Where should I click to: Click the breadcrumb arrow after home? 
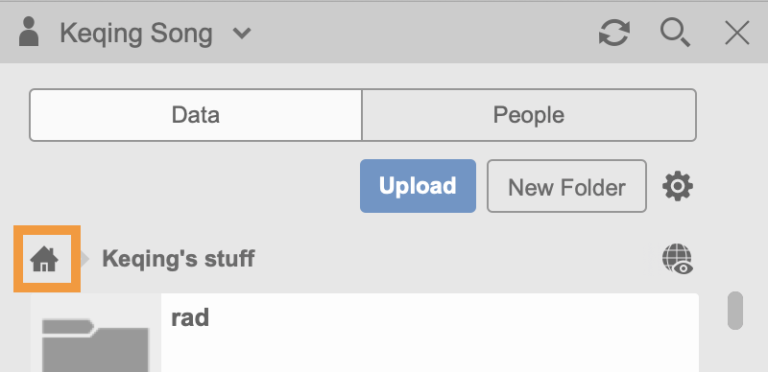tap(85, 259)
